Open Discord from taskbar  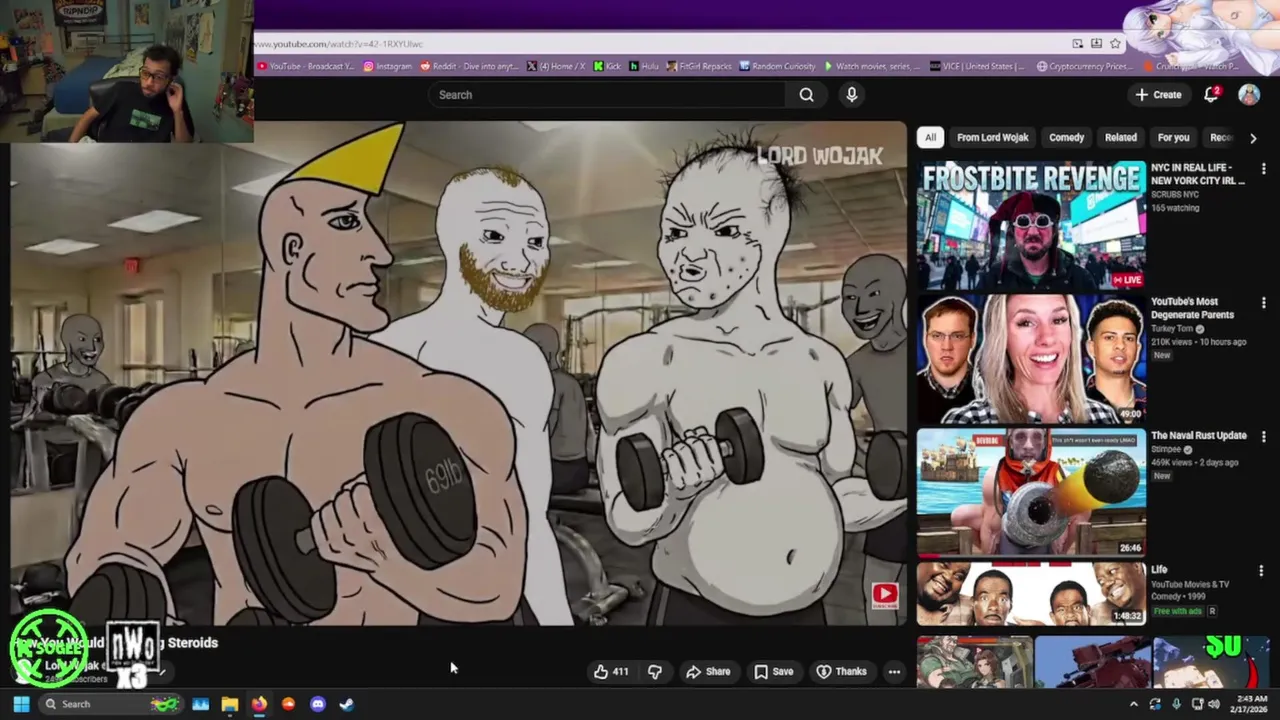(x=318, y=704)
